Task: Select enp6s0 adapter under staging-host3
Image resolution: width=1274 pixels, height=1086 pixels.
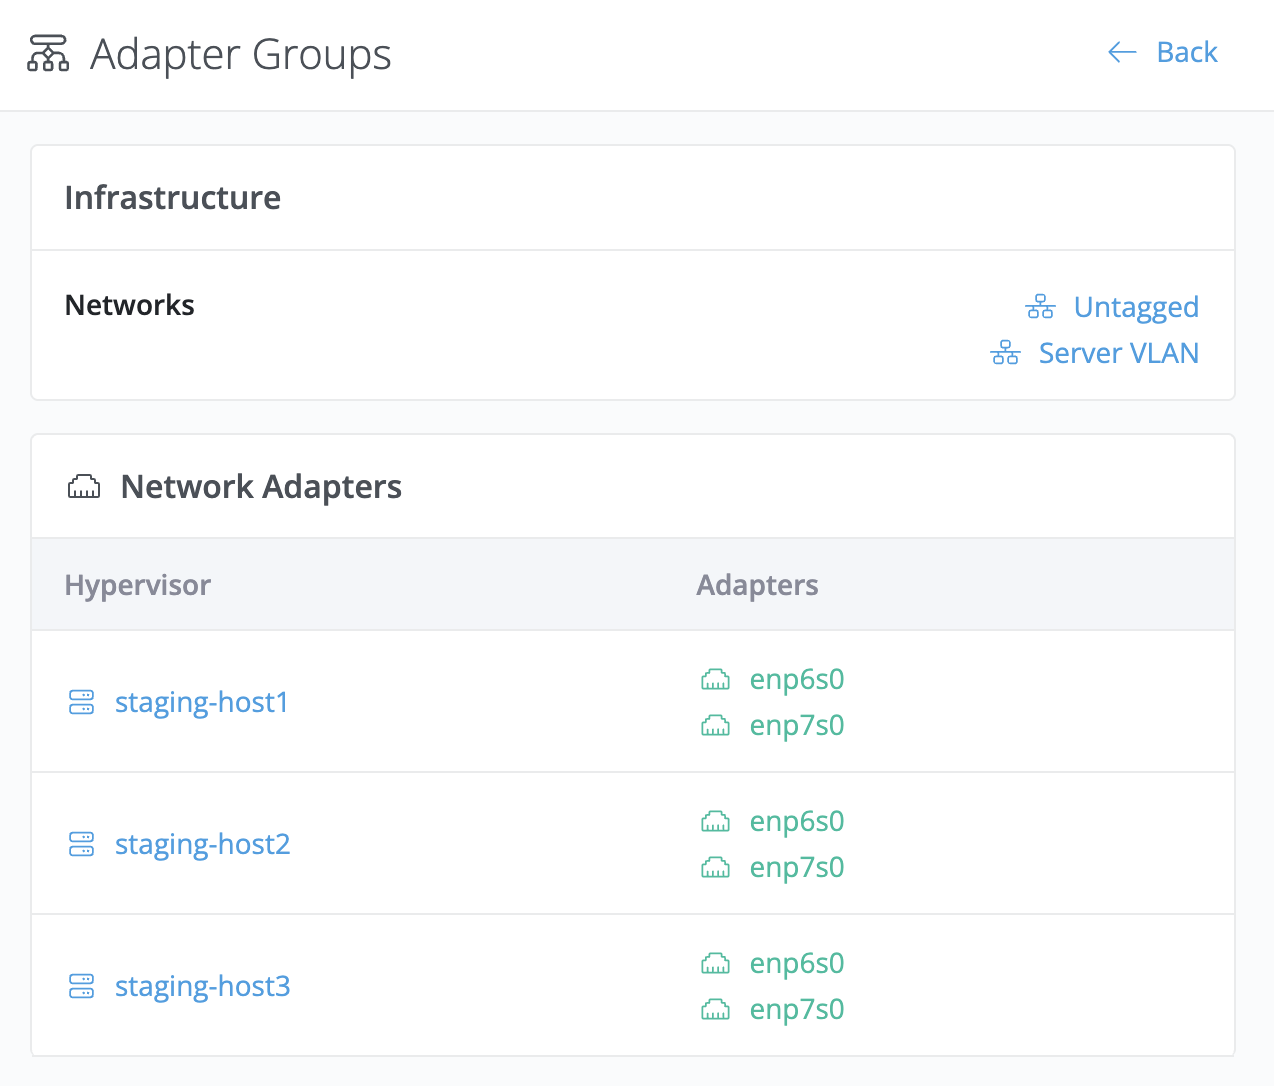Action: pos(797,963)
